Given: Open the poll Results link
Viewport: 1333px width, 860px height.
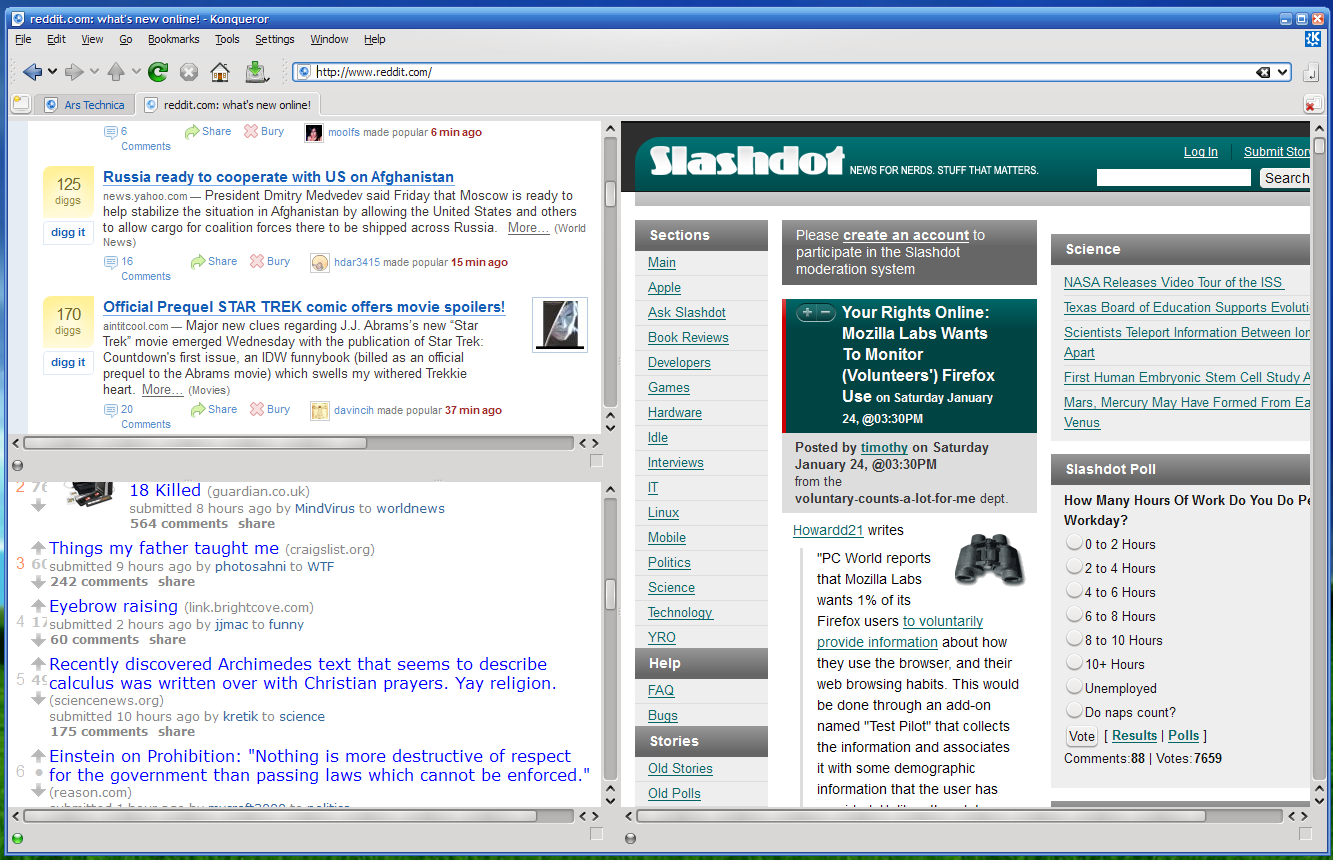Looking at the screenshot, I should 1135,735.
